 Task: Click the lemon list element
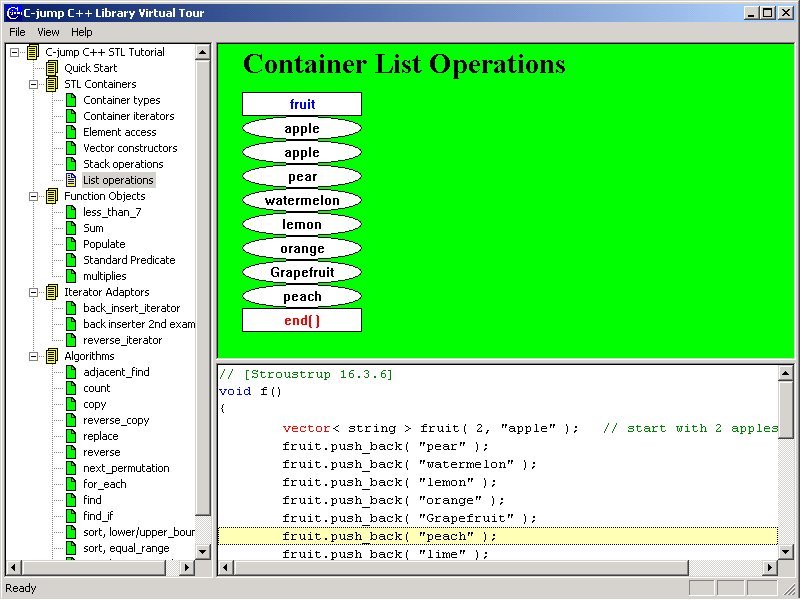coord(302,224)
